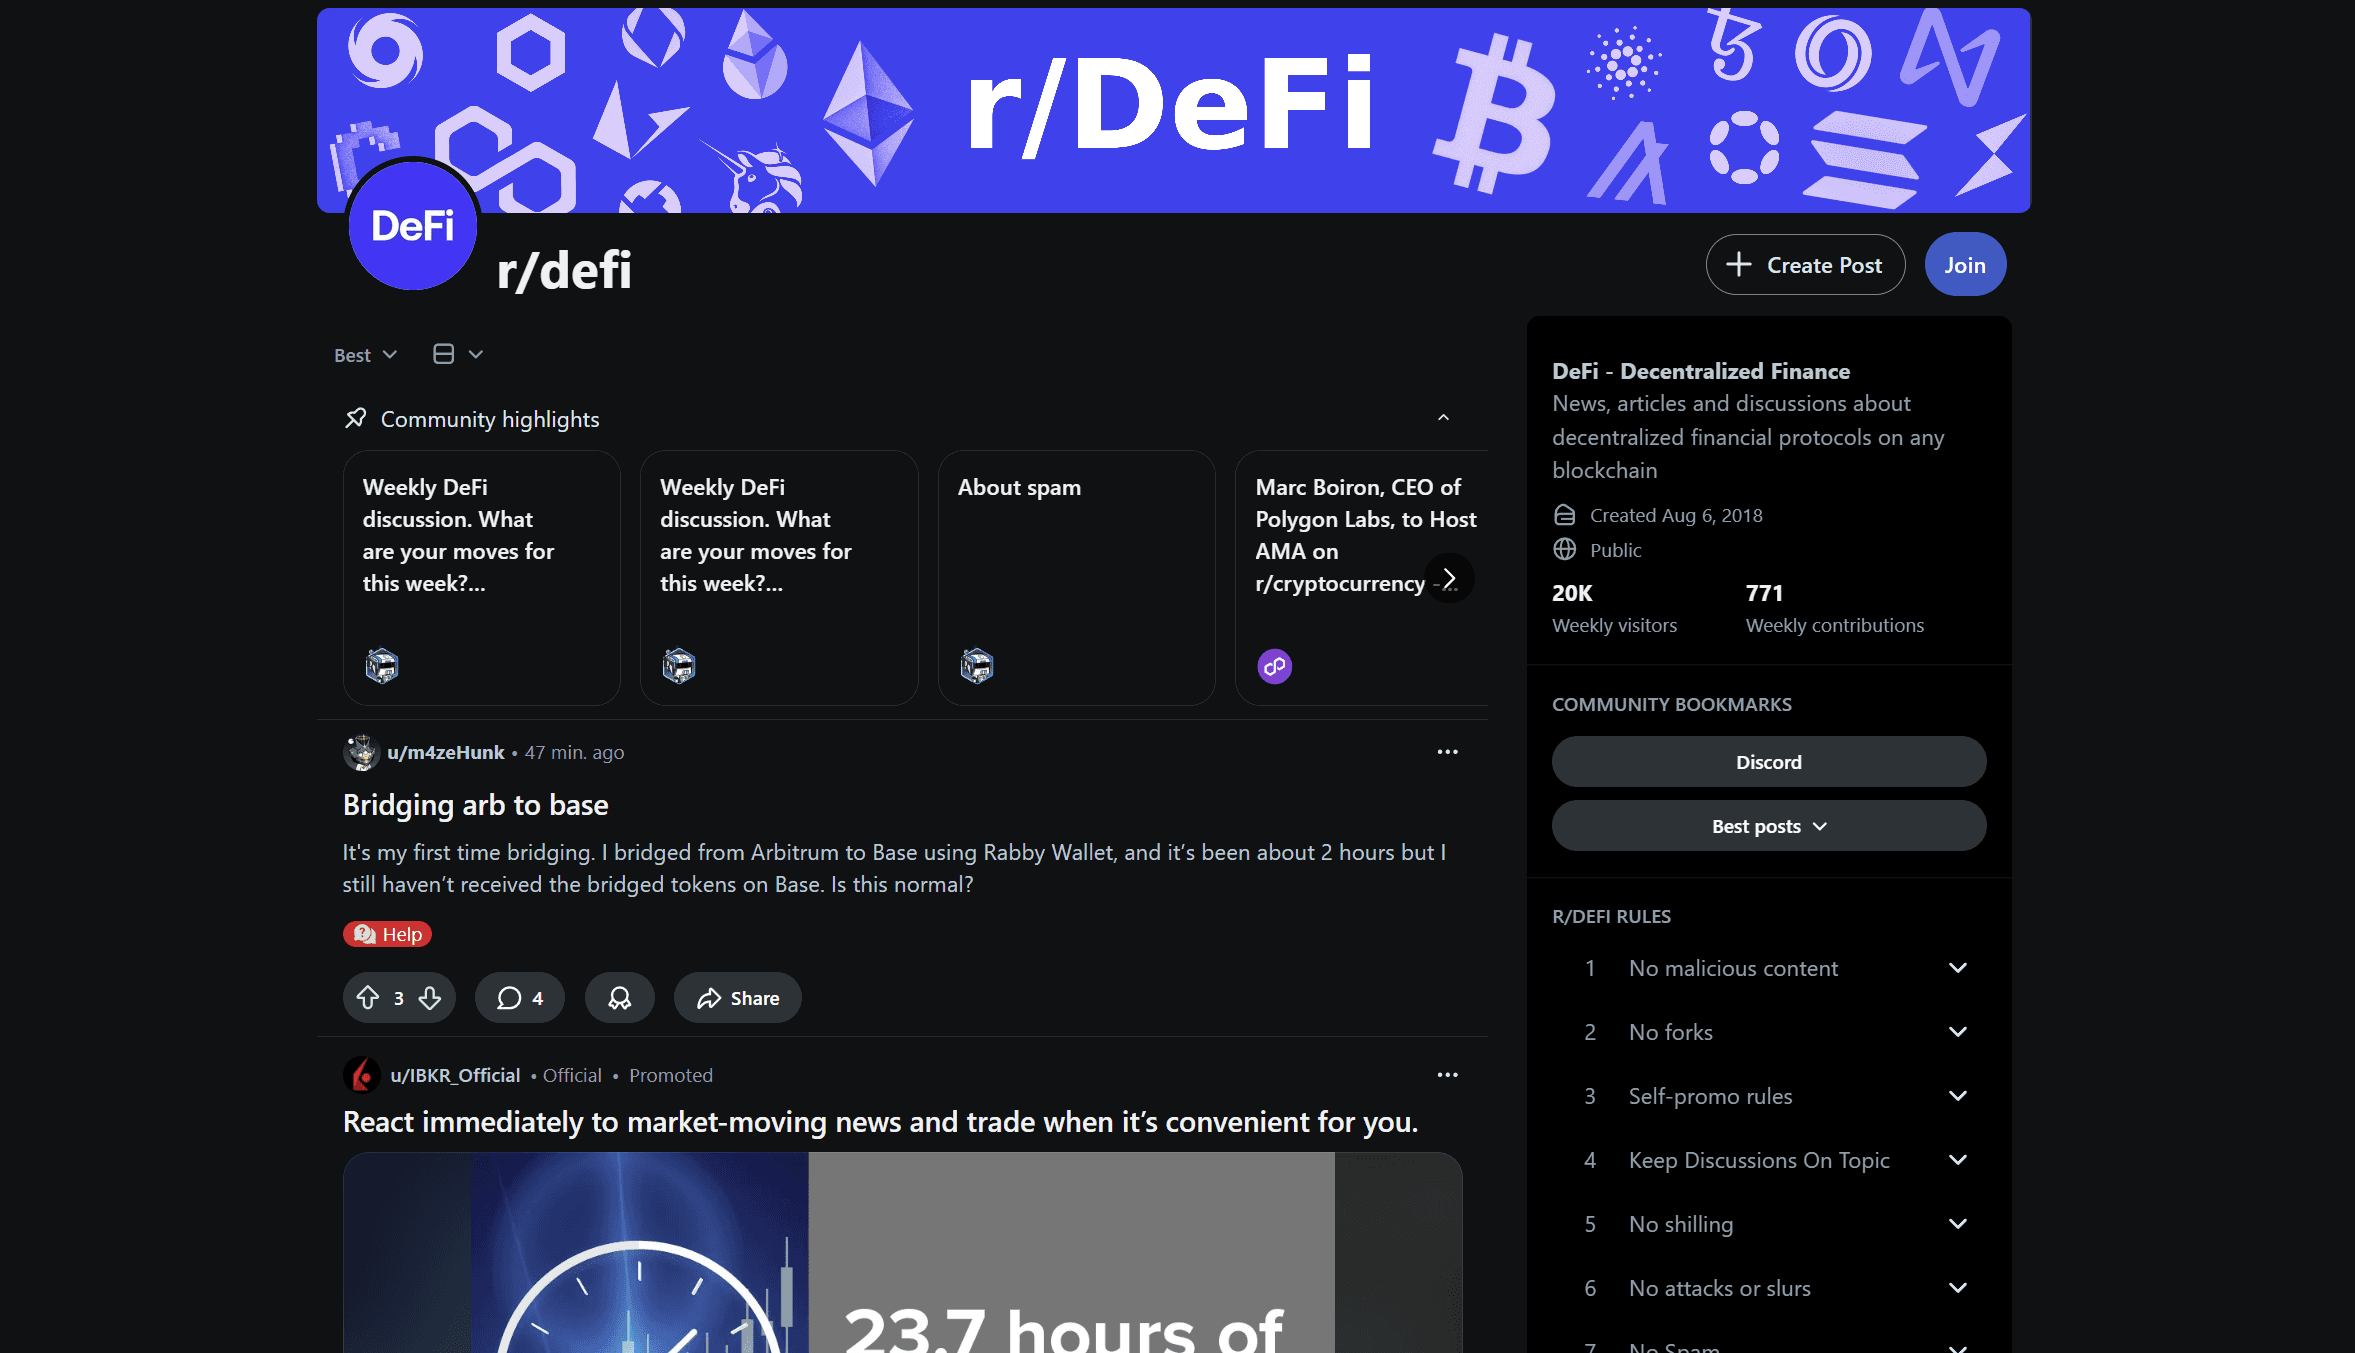2355x1353 pixels.
Task: Upvote the Bridging arb to base post
Action: 368,997
